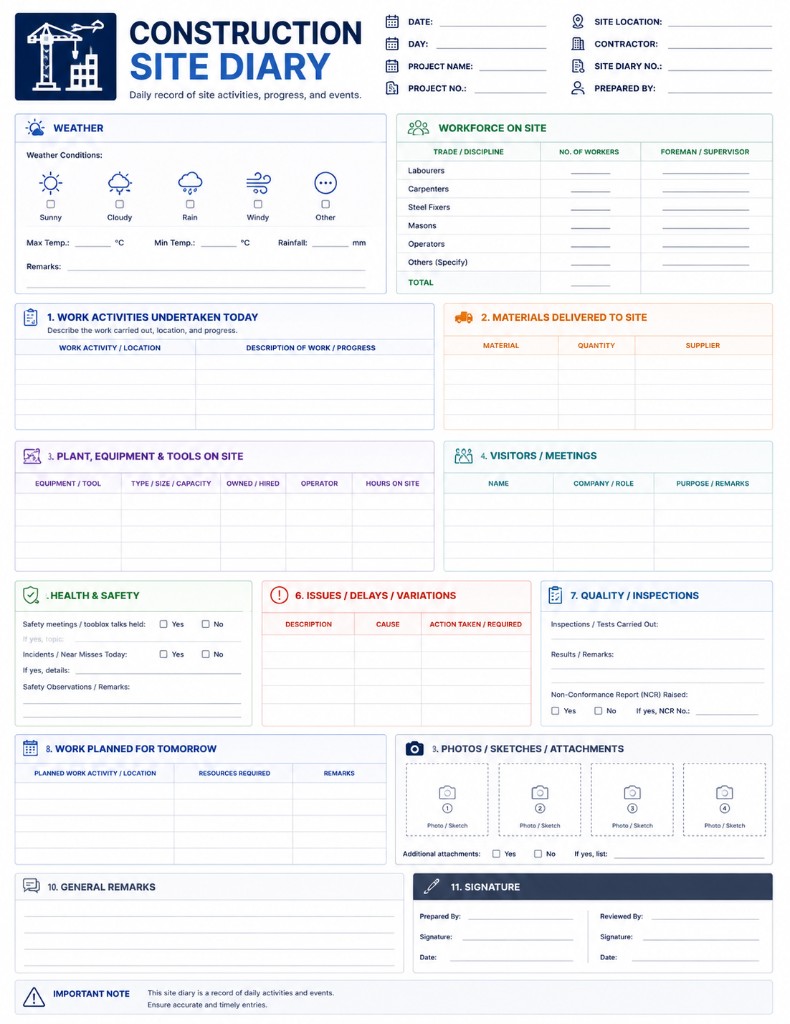Click Photo / Sketch placeholder number 4

pos(725,799)
